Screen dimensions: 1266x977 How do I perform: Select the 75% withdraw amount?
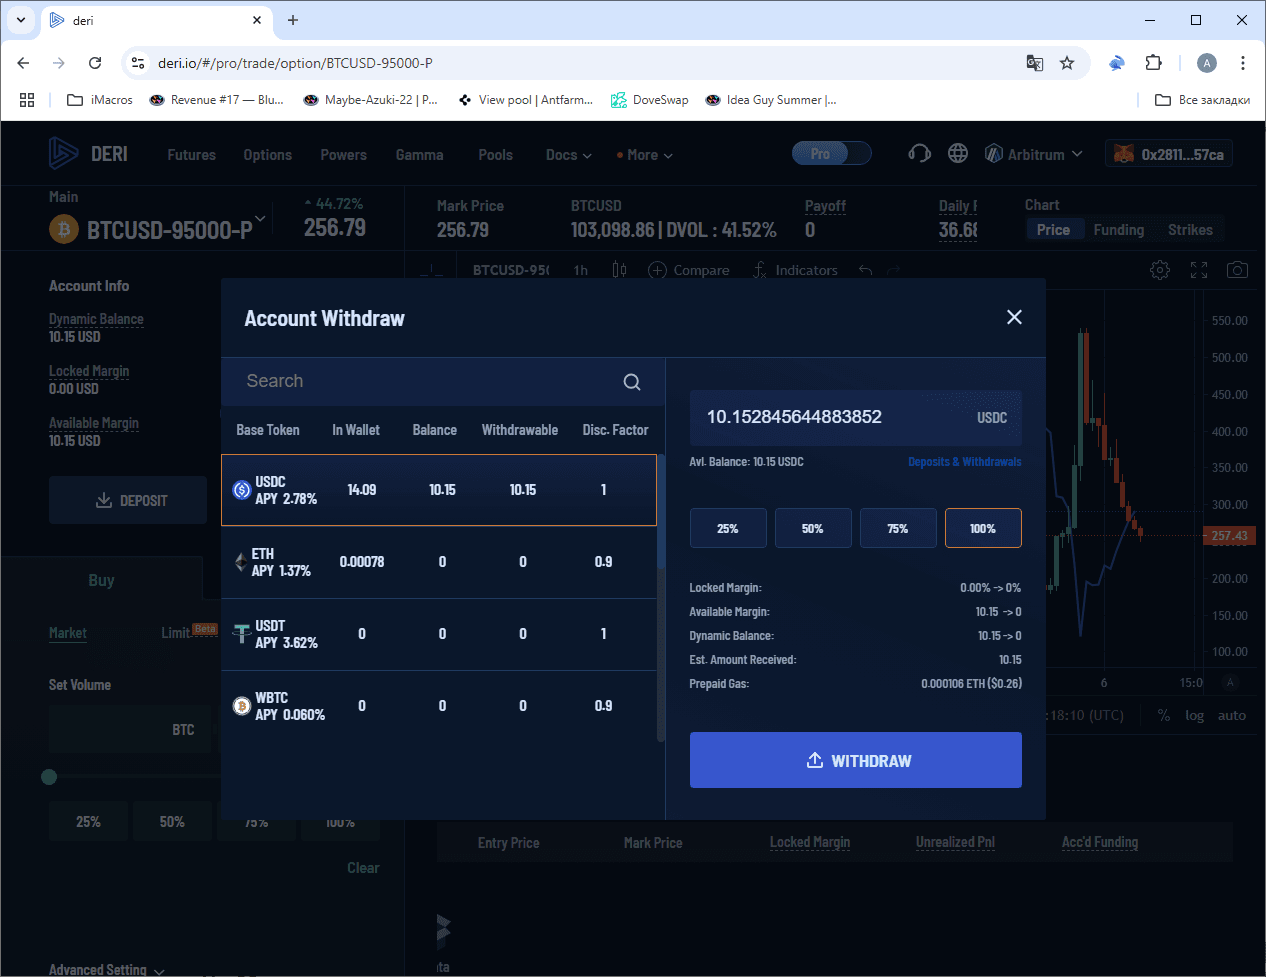(x=898, y=528)
